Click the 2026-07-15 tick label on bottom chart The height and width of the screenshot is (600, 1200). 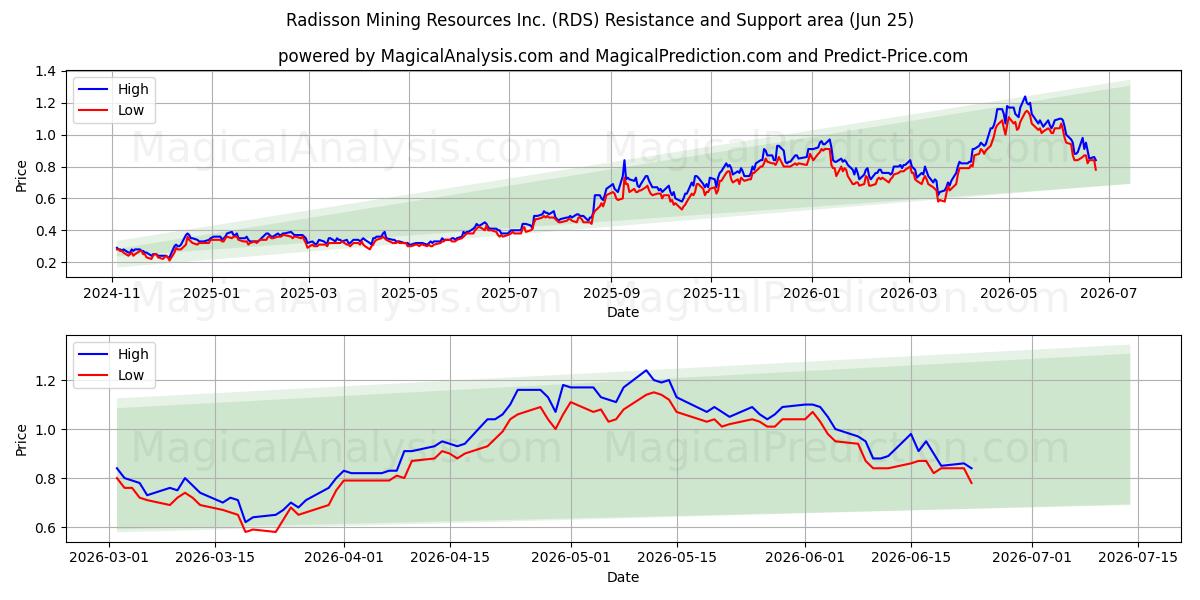click(1138, 559)
